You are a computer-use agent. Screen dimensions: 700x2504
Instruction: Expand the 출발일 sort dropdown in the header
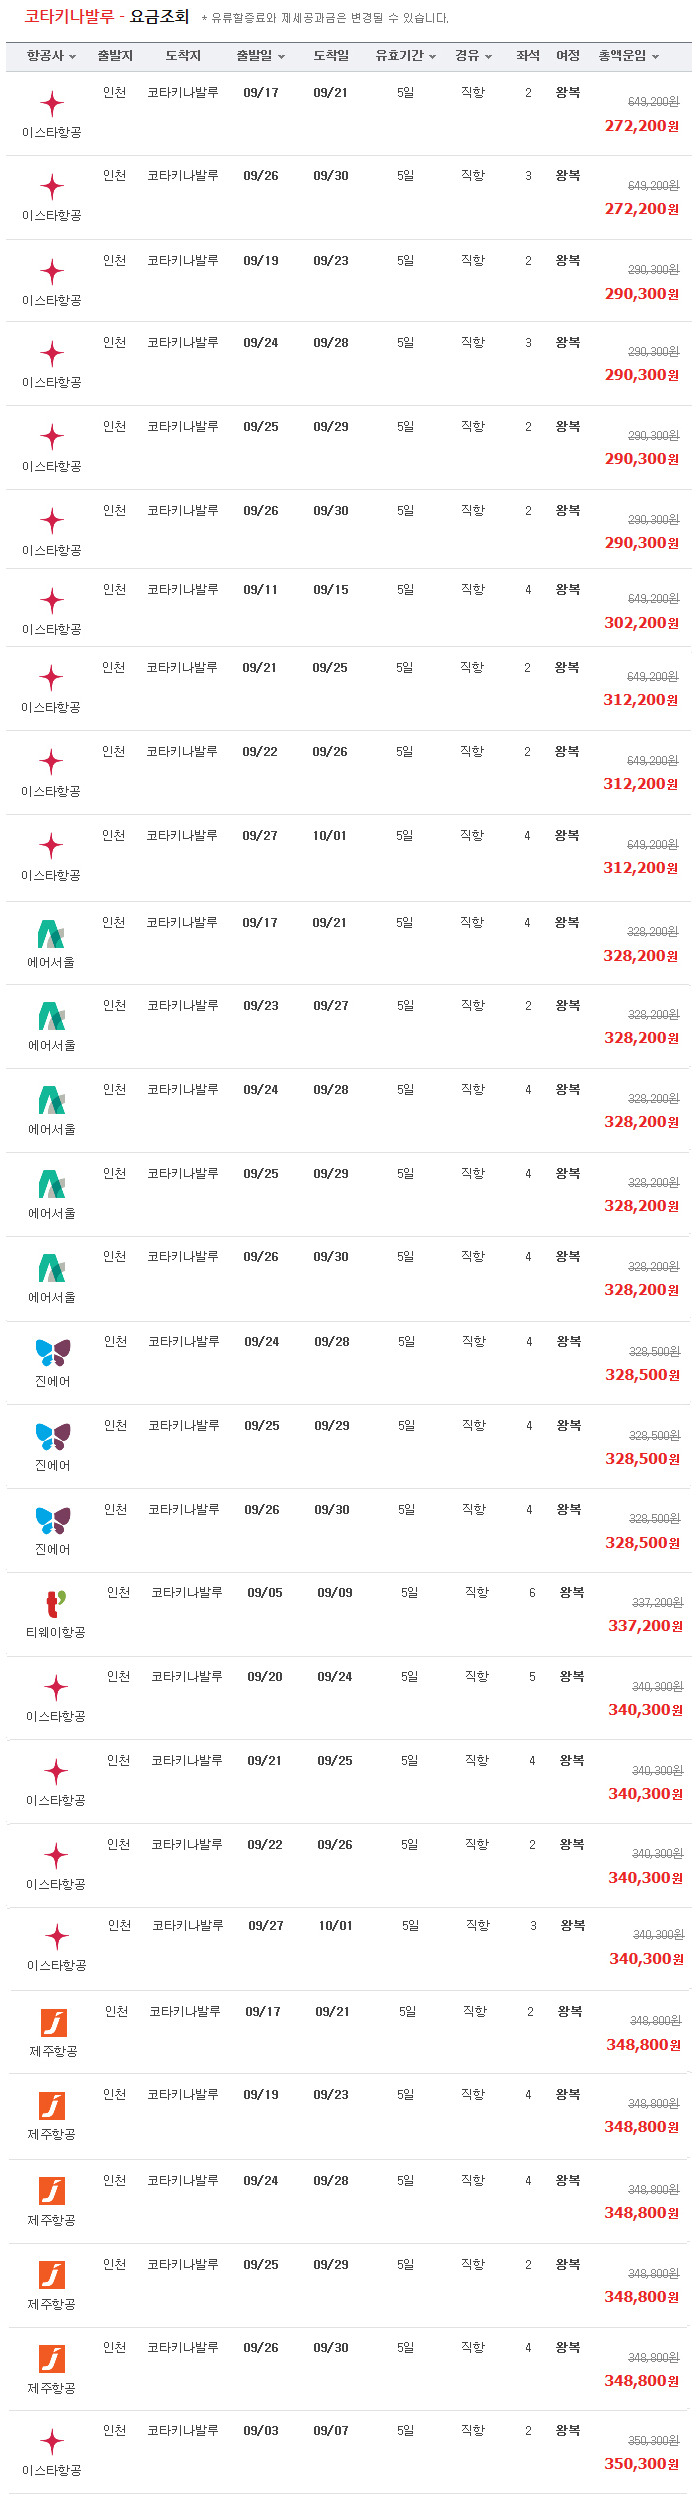(x=261, y=56)
